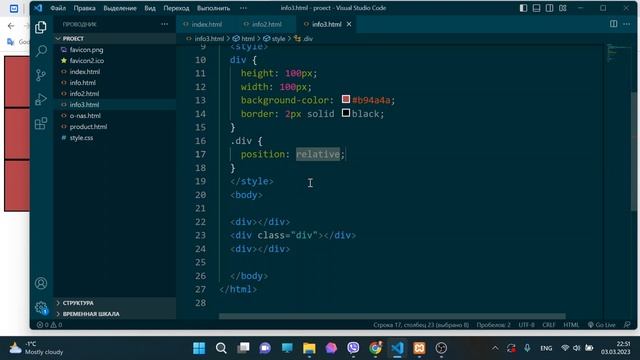Split the editor to the right
The width and height of the screenshot is (640, 360).
pyautogui.click(x=613, y=24)
